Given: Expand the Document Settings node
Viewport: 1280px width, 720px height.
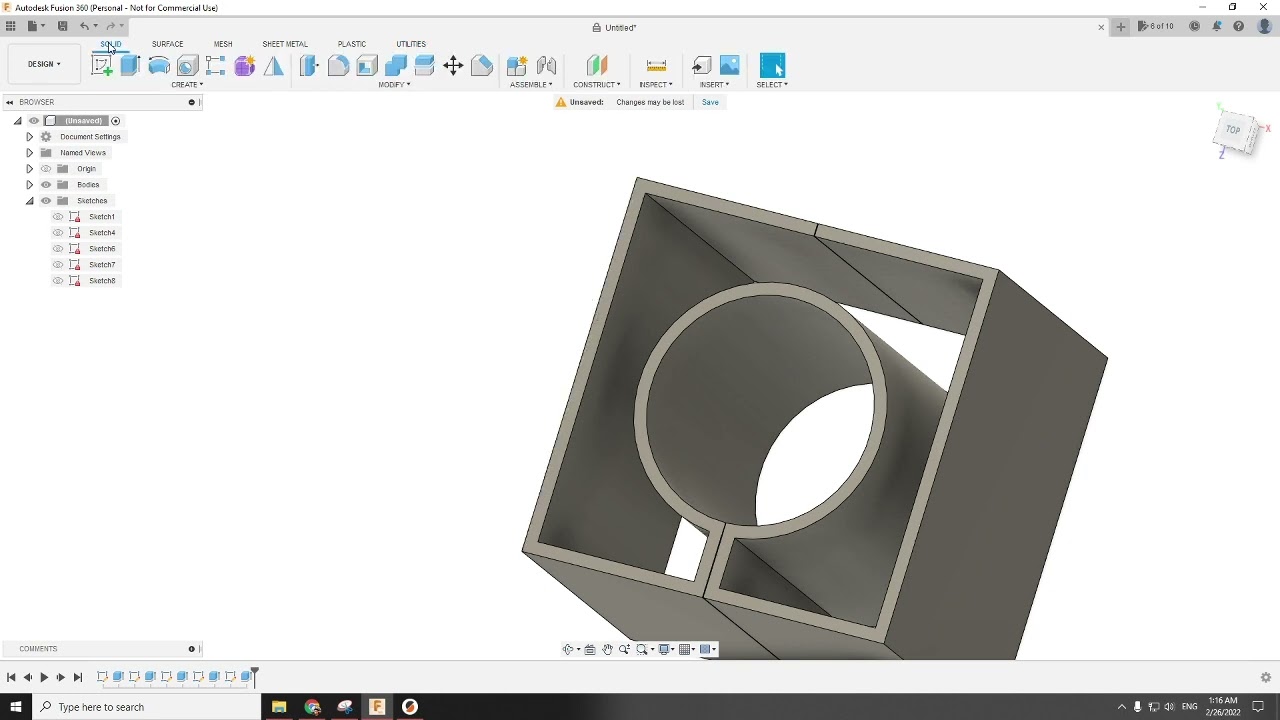Looking at the screenshot, I should point(29,137).
